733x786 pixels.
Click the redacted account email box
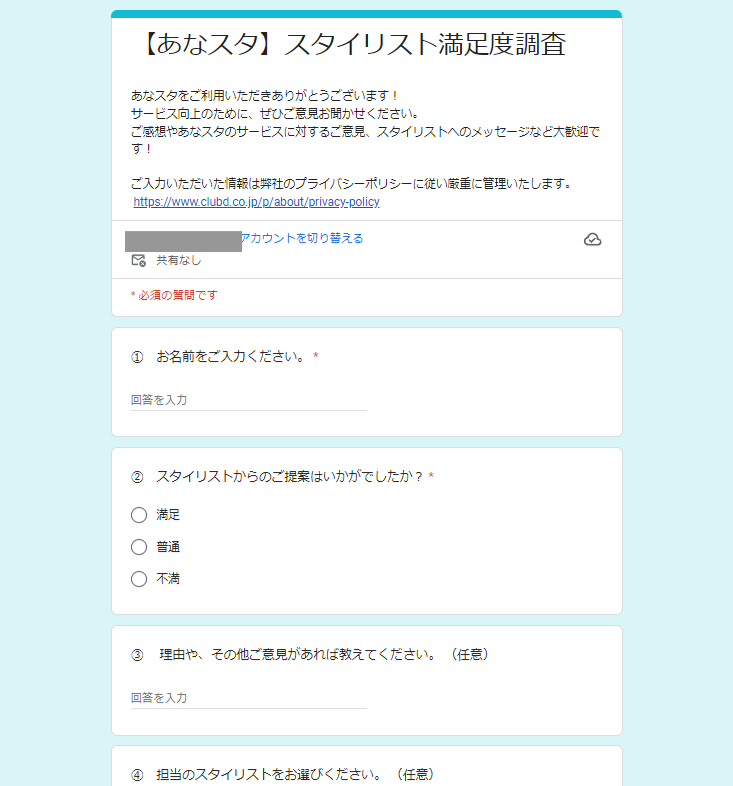(183, 240)
